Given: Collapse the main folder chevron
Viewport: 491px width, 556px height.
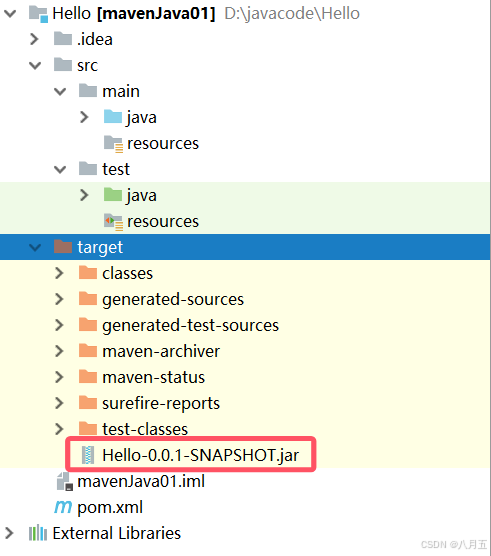Looking at the screenshot, I should coord(60,91).
